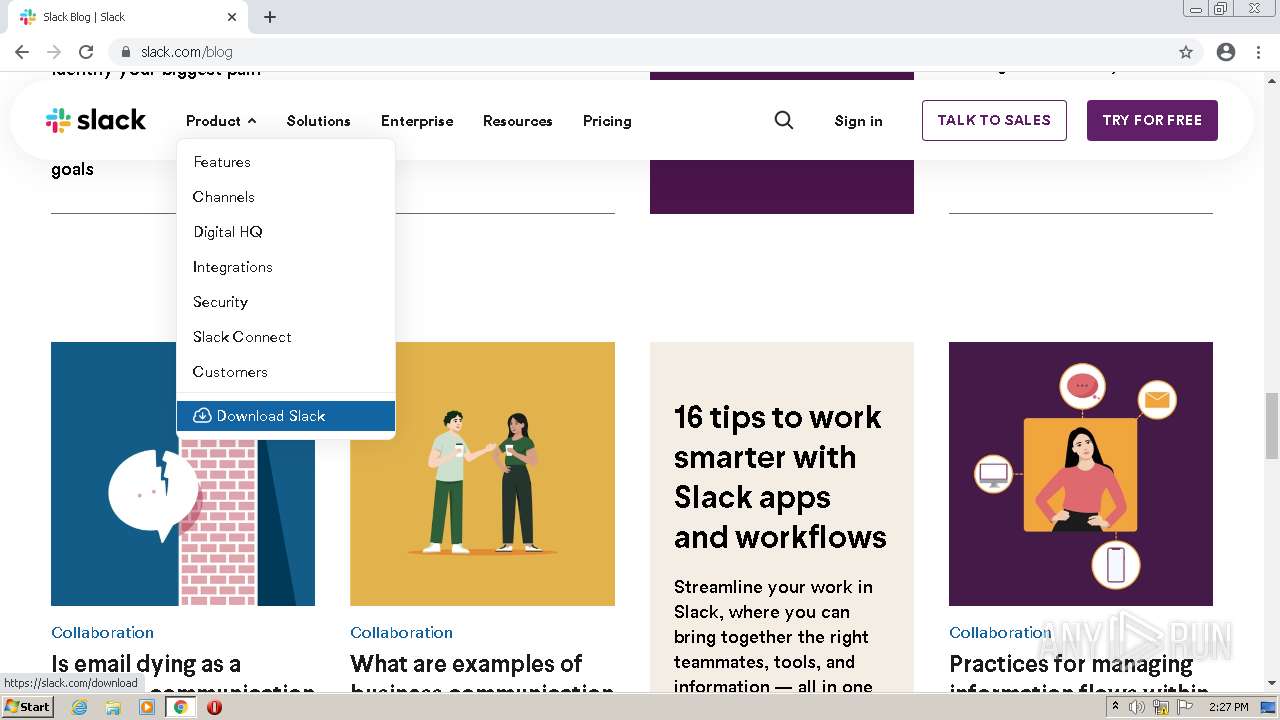Open Internet Explorer from taskbar
This screenshot has height=720, width=1280.
point(80,707)
